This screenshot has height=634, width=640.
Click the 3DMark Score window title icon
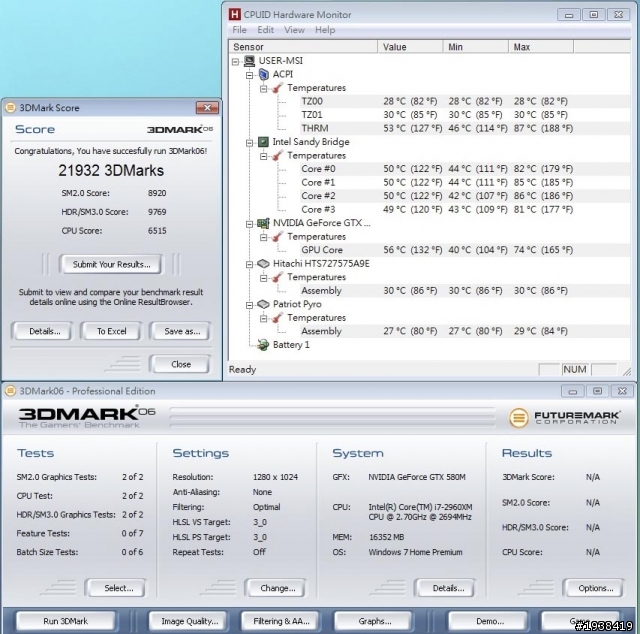point(10,108)
